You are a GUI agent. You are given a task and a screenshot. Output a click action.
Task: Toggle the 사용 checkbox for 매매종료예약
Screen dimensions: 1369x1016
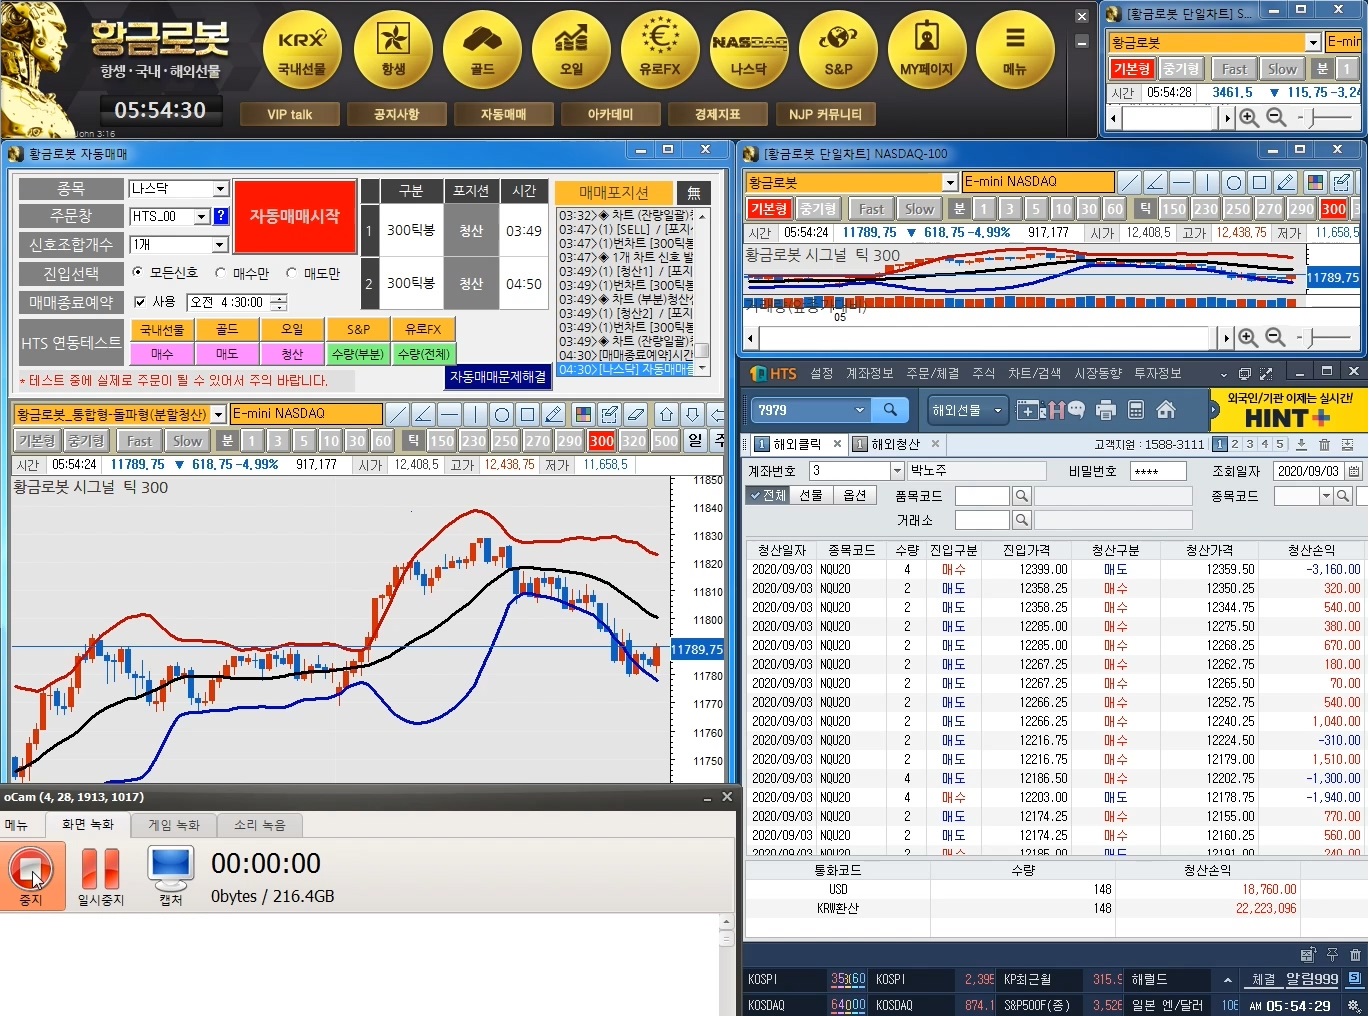tap(140, 301)
